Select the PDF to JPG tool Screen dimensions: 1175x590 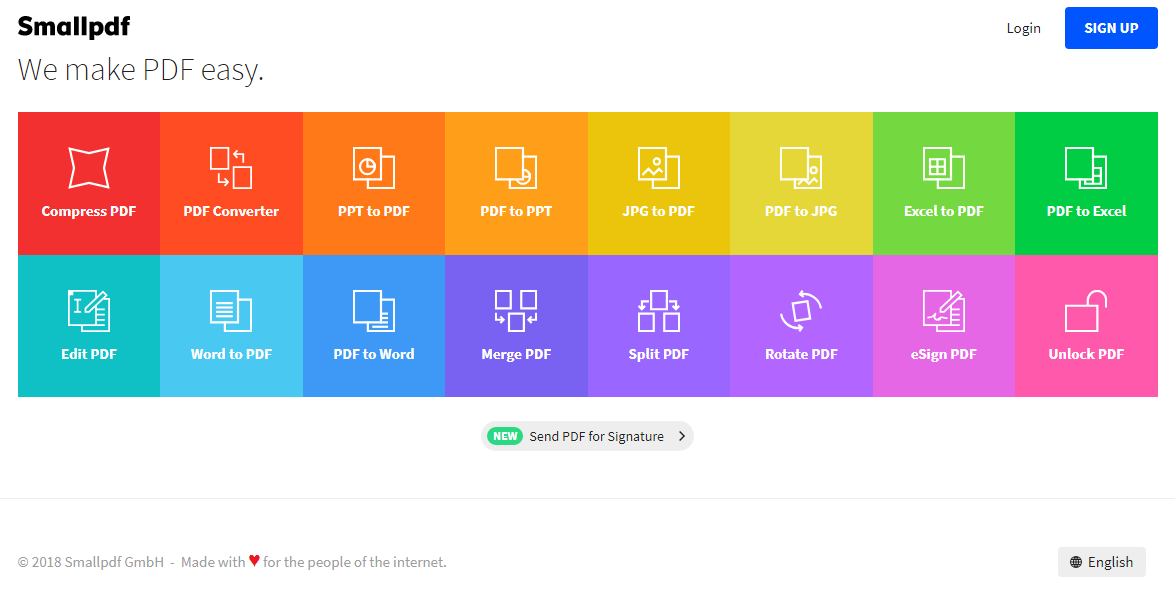point(801,183)
